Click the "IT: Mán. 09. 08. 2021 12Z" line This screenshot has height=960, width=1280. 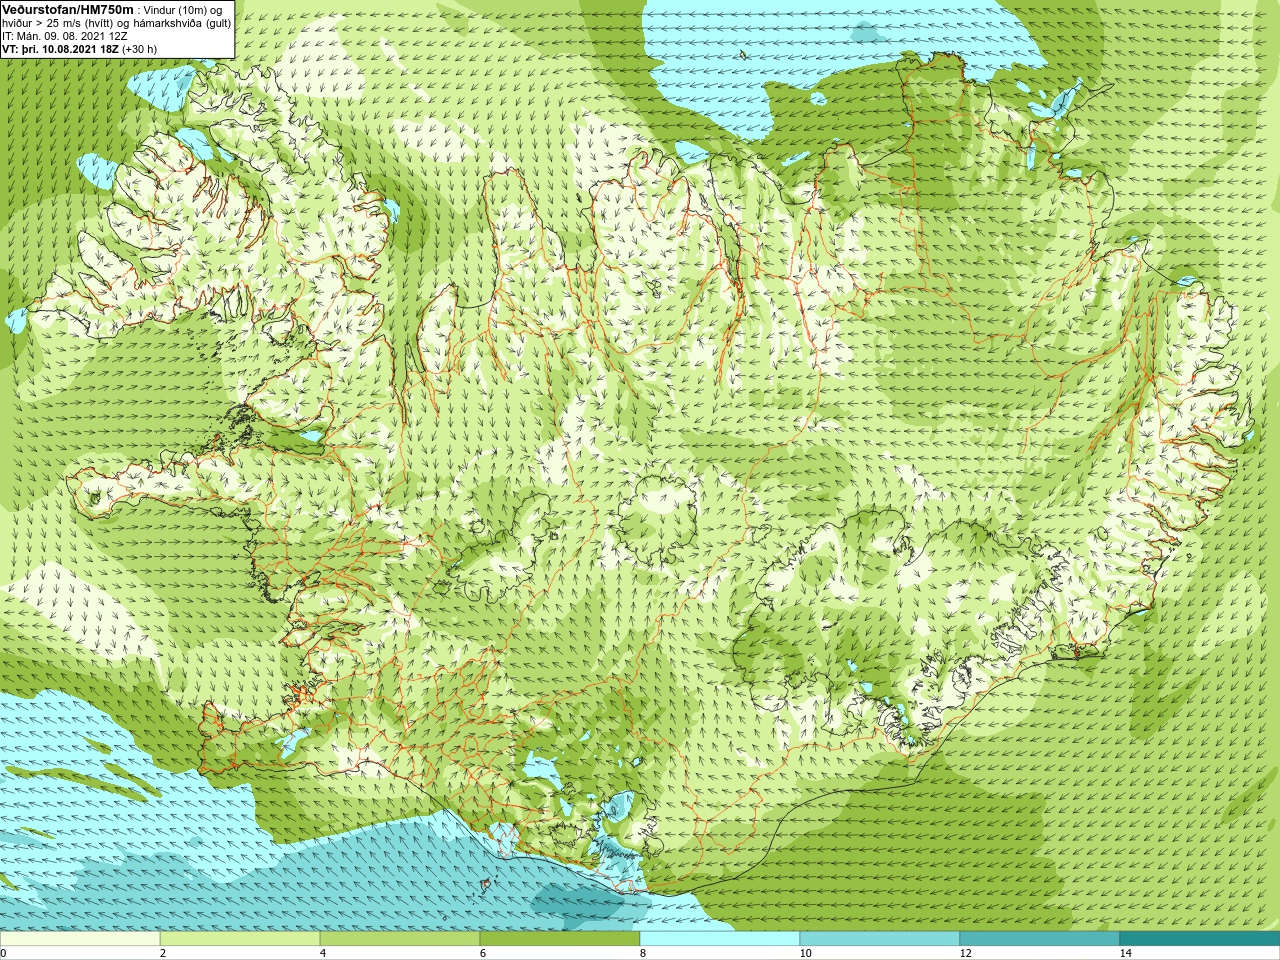65,36
